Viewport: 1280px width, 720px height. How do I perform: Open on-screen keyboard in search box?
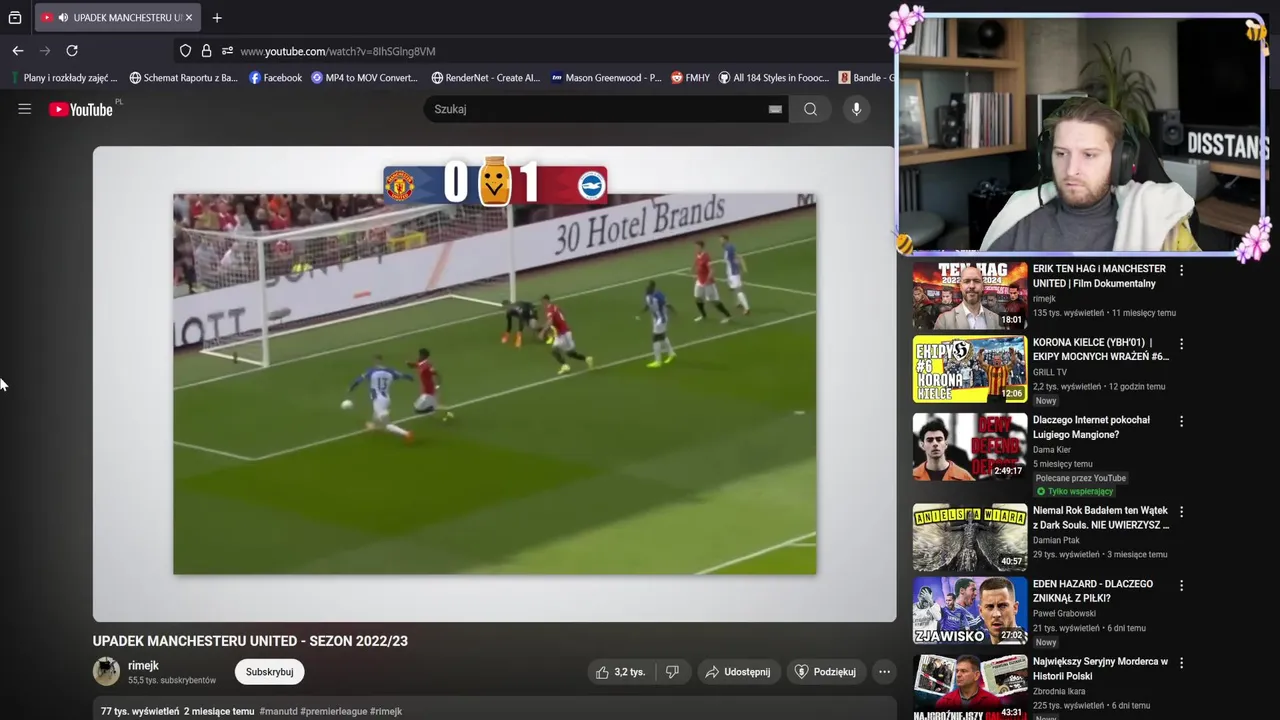[775, 109]
